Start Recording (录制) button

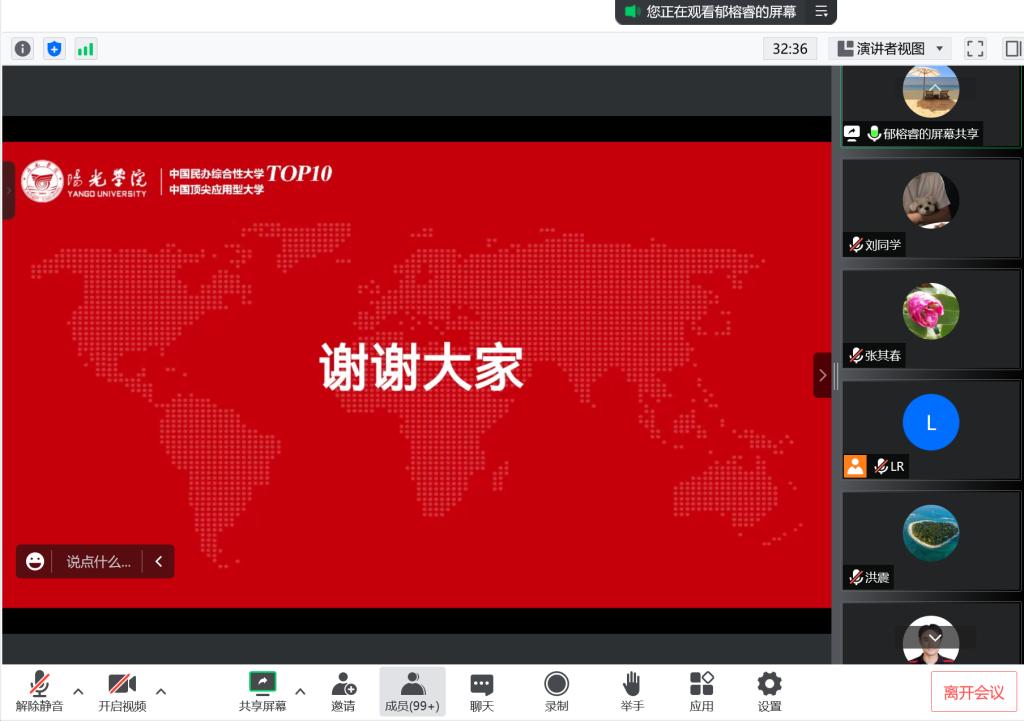(556, 691)
